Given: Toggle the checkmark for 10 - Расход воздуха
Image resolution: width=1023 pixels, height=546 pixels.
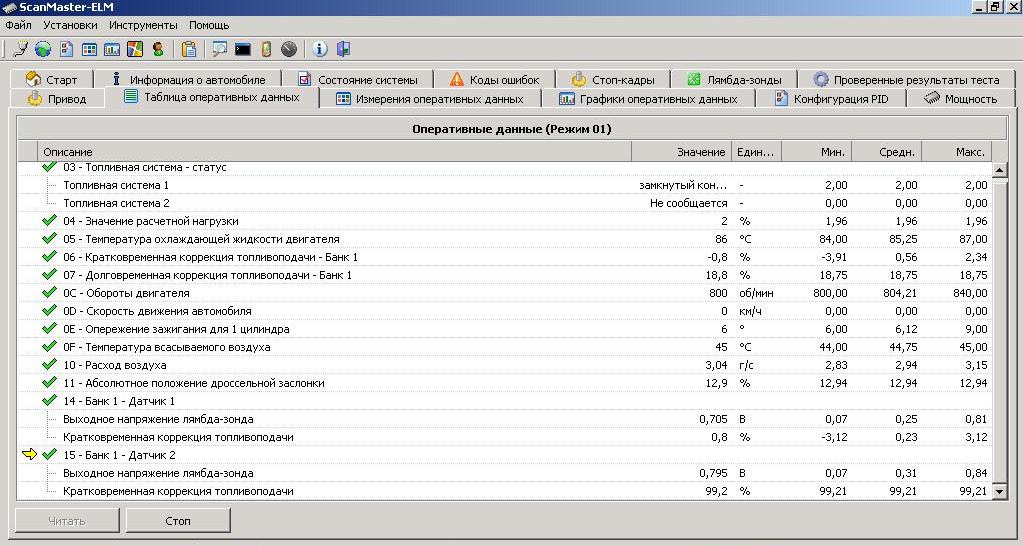Looking at the screenshot, I should coord(49,365).
